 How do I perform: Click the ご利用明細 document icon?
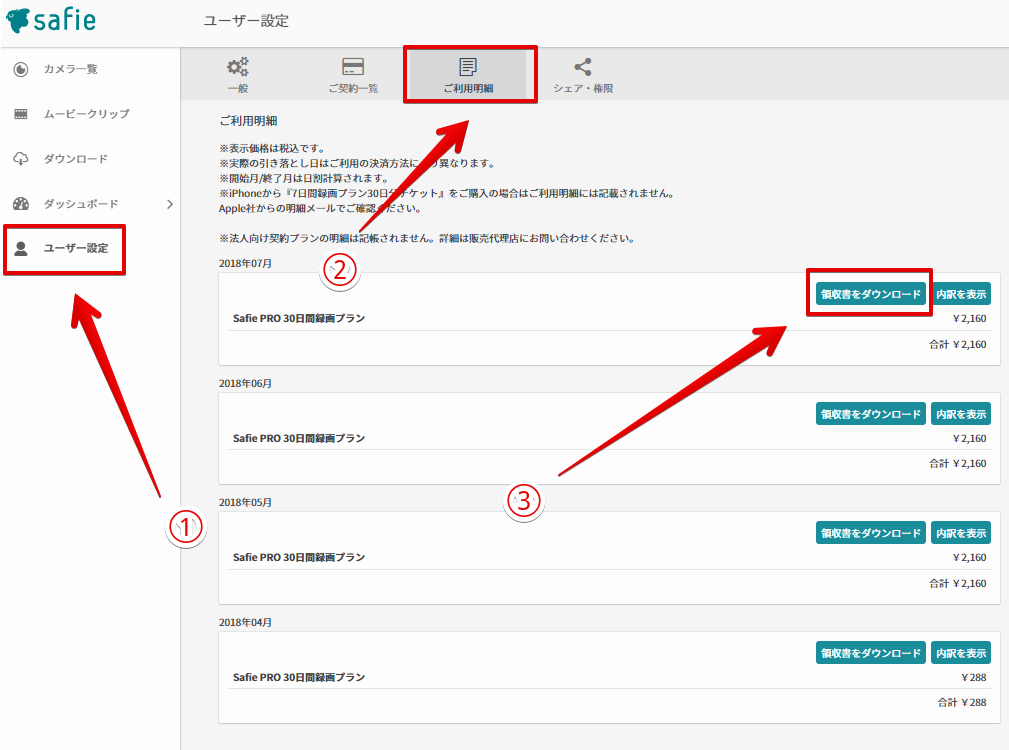pyautogui.click(x=468, y=66)
